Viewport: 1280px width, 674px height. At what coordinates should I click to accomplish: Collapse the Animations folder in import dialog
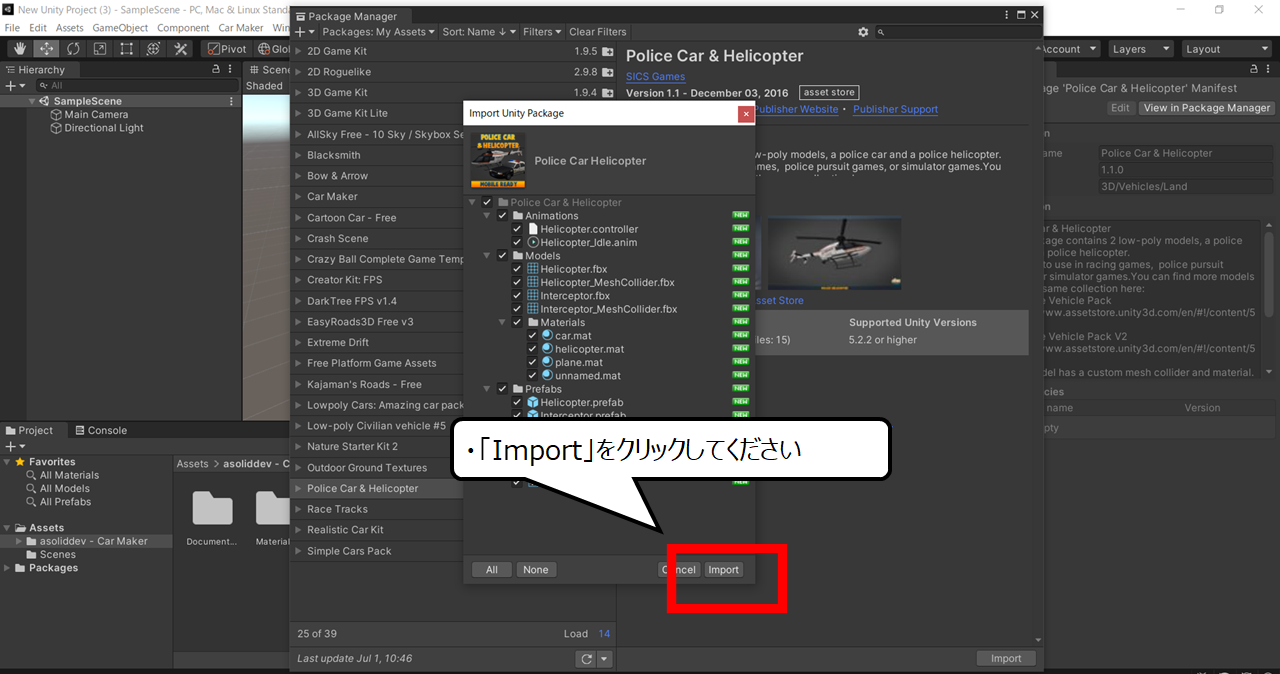(x=487, y=216)
